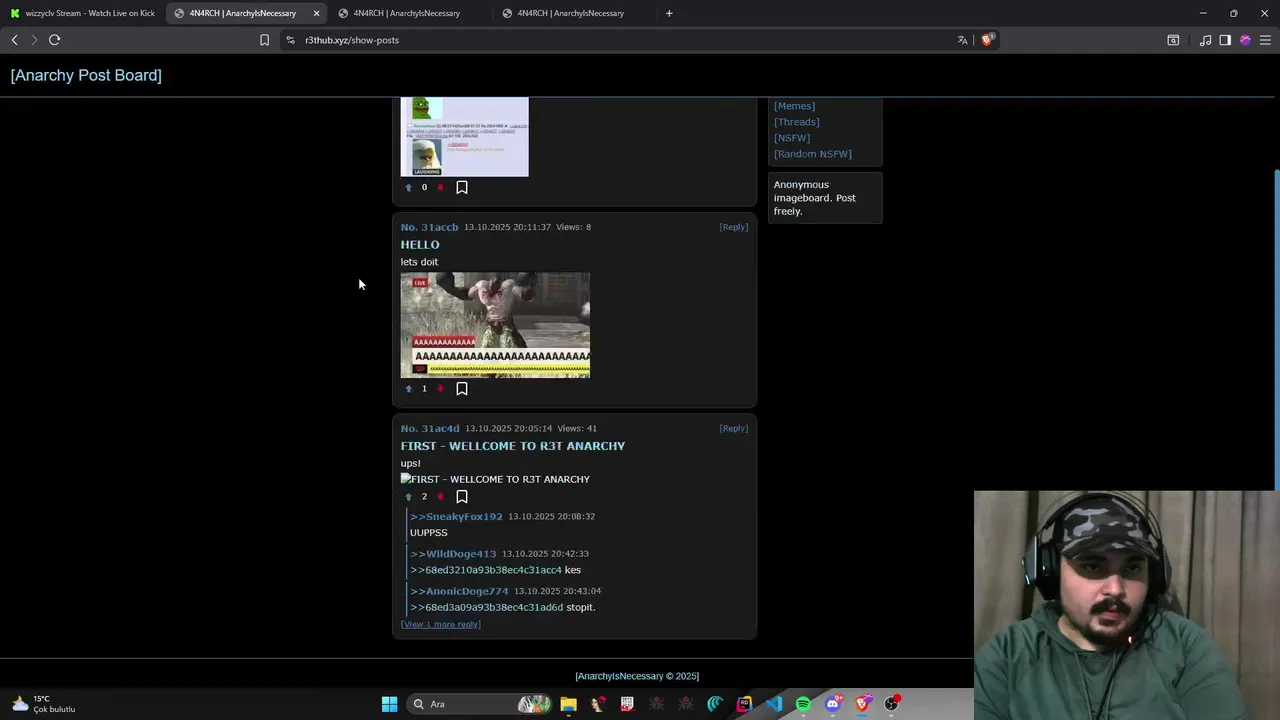Open File Explorer from the taskbar

[x=568, y=704]
